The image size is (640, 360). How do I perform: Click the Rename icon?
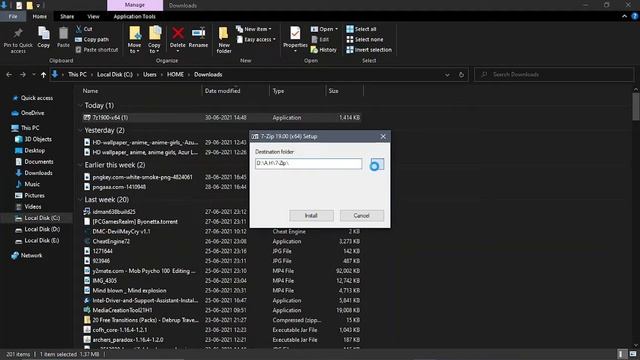[198, 33]
